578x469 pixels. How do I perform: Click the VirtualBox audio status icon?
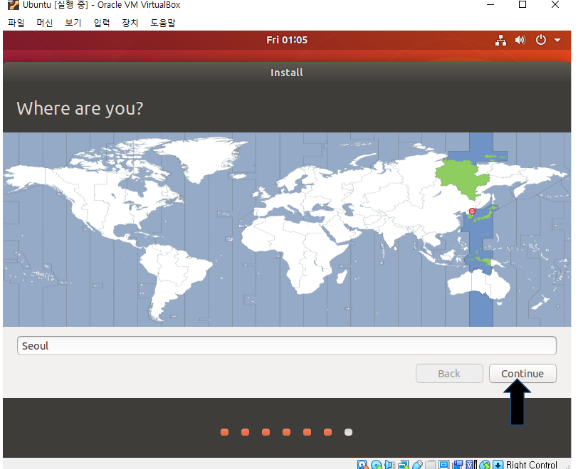coord(389,465)
